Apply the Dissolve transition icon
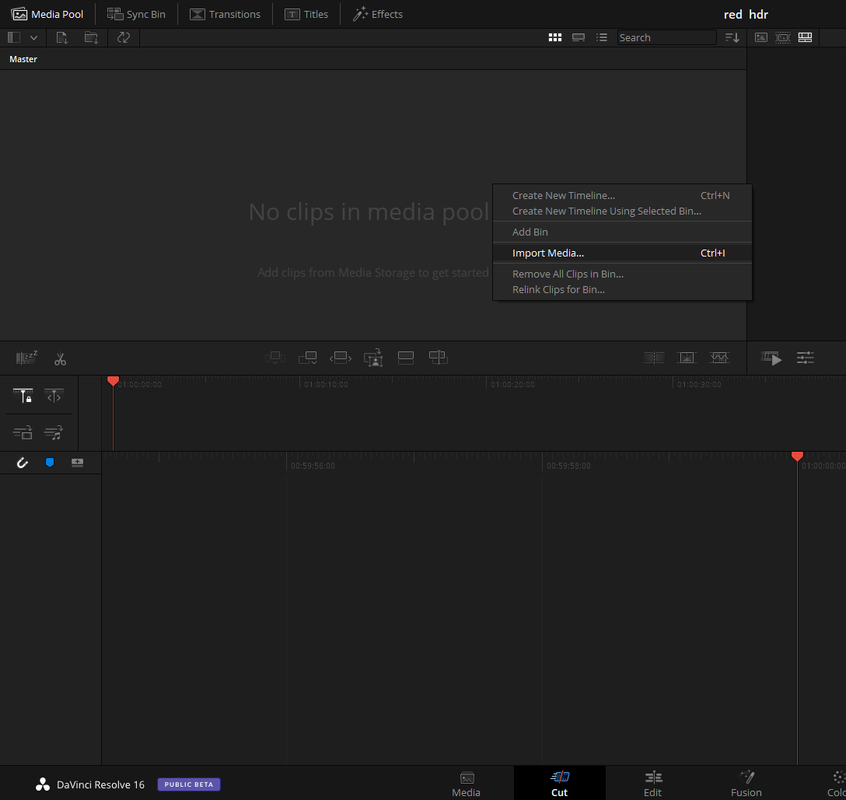The image size is (846, 800). point(686,358)
